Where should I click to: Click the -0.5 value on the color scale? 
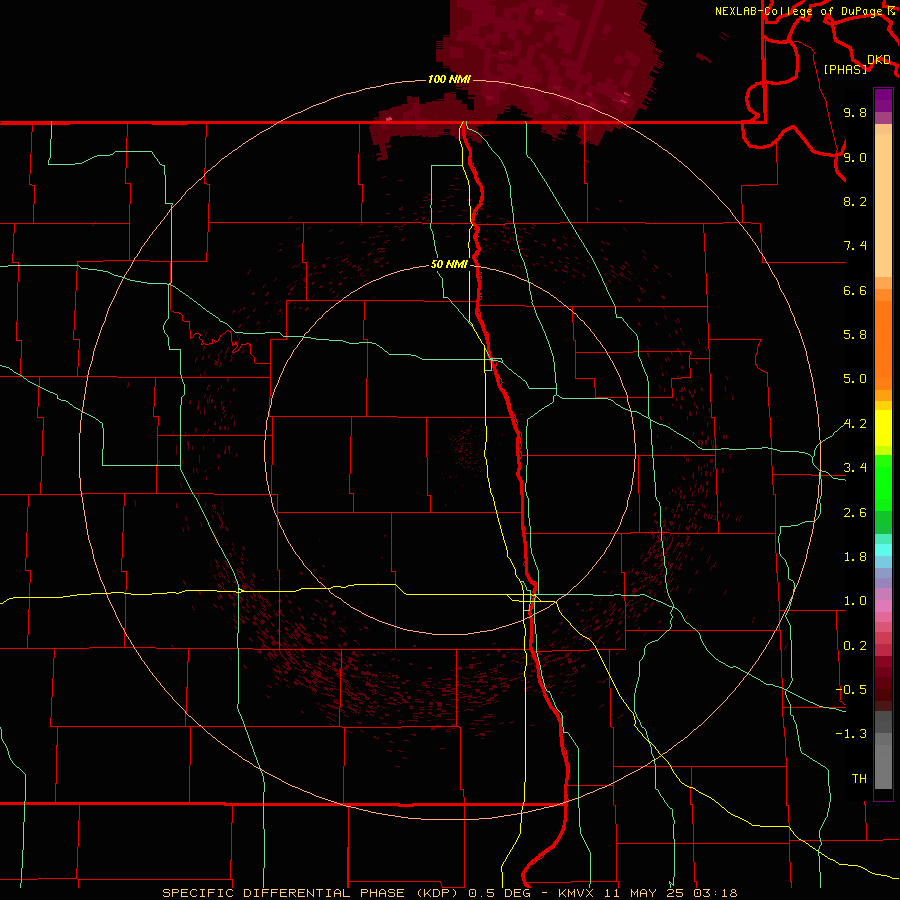(851, 690)
